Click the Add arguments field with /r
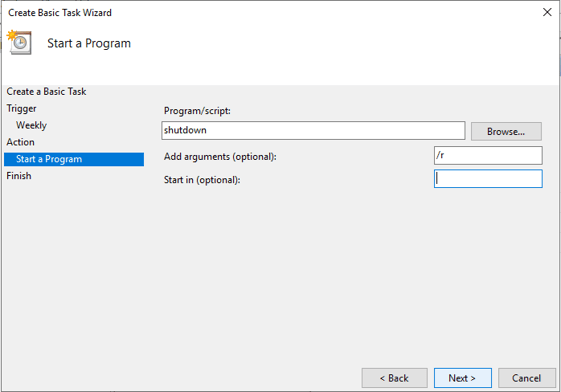Viewport: 561px width, 392px height. point(488,156)
